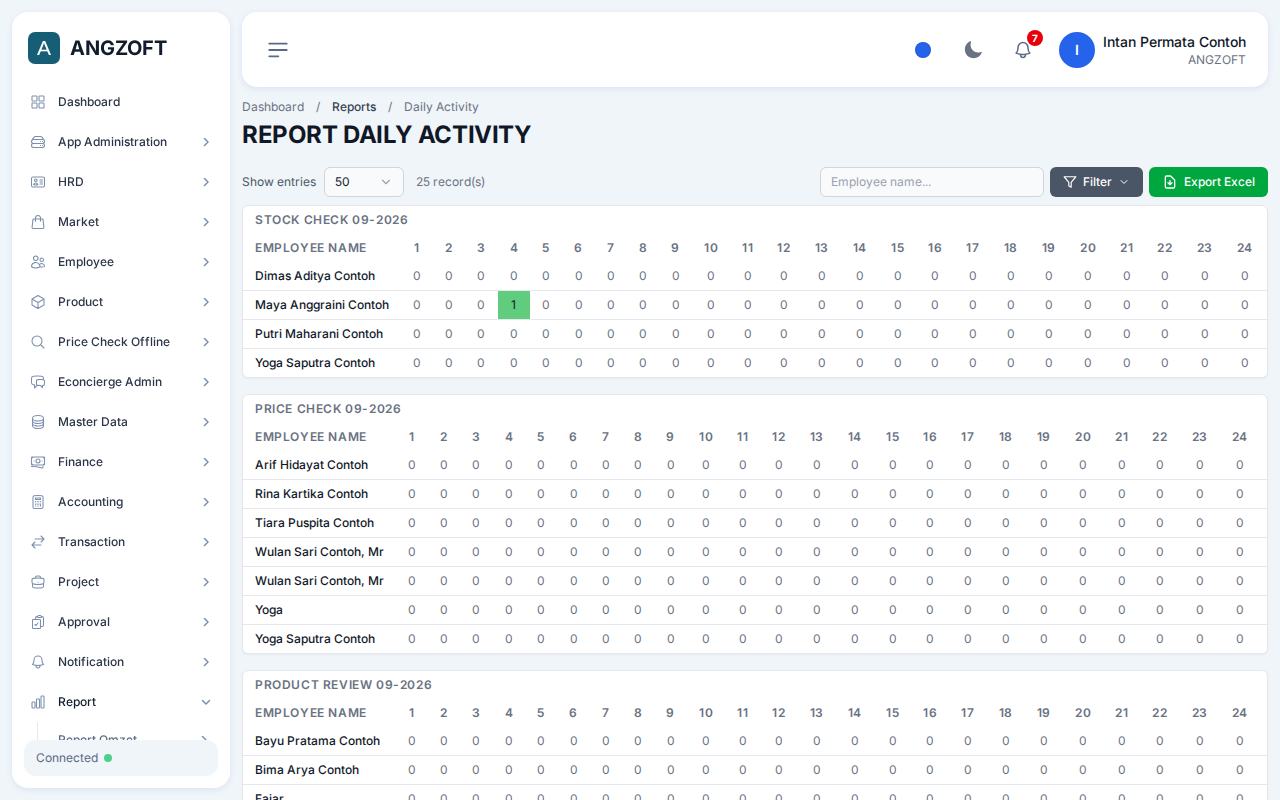Switch to dark mode moon icon
The height and width of the screenshot is (800, 1280).
coord(973,50)
